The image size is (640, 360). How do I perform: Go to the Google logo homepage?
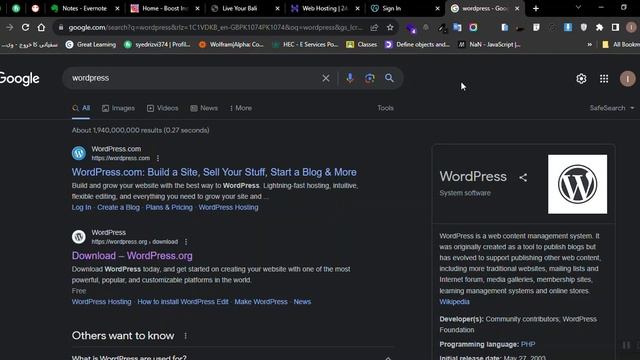pos(20,79)
